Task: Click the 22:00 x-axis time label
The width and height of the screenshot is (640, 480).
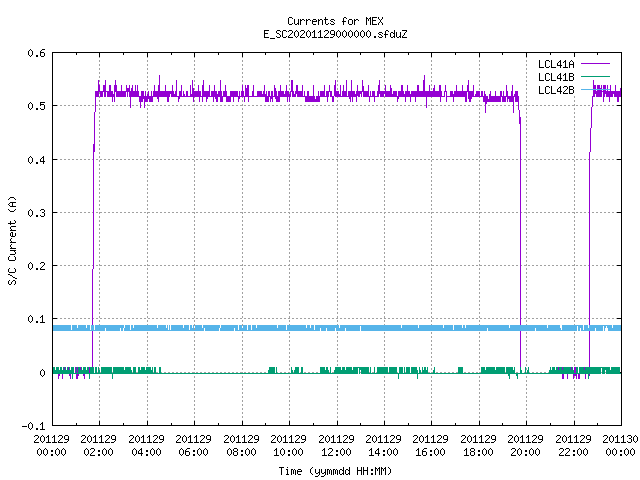Action: [x=573, y=452]
